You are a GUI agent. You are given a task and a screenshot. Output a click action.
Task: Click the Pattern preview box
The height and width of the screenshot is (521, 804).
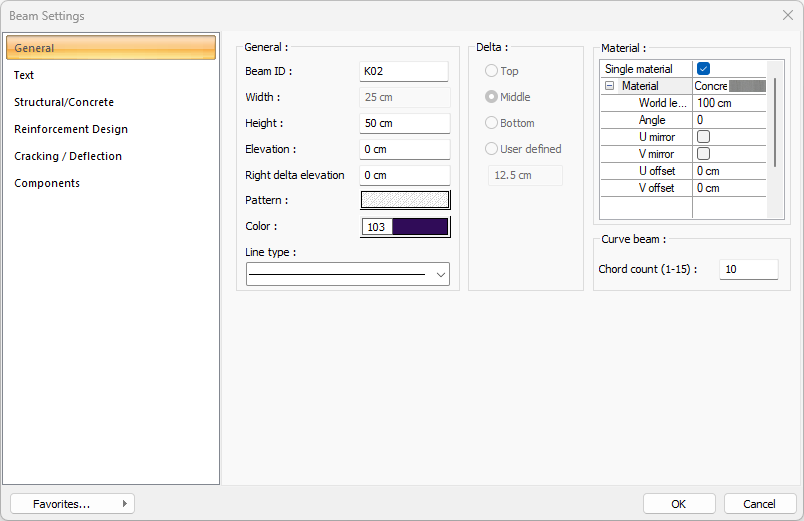point(405,200)
